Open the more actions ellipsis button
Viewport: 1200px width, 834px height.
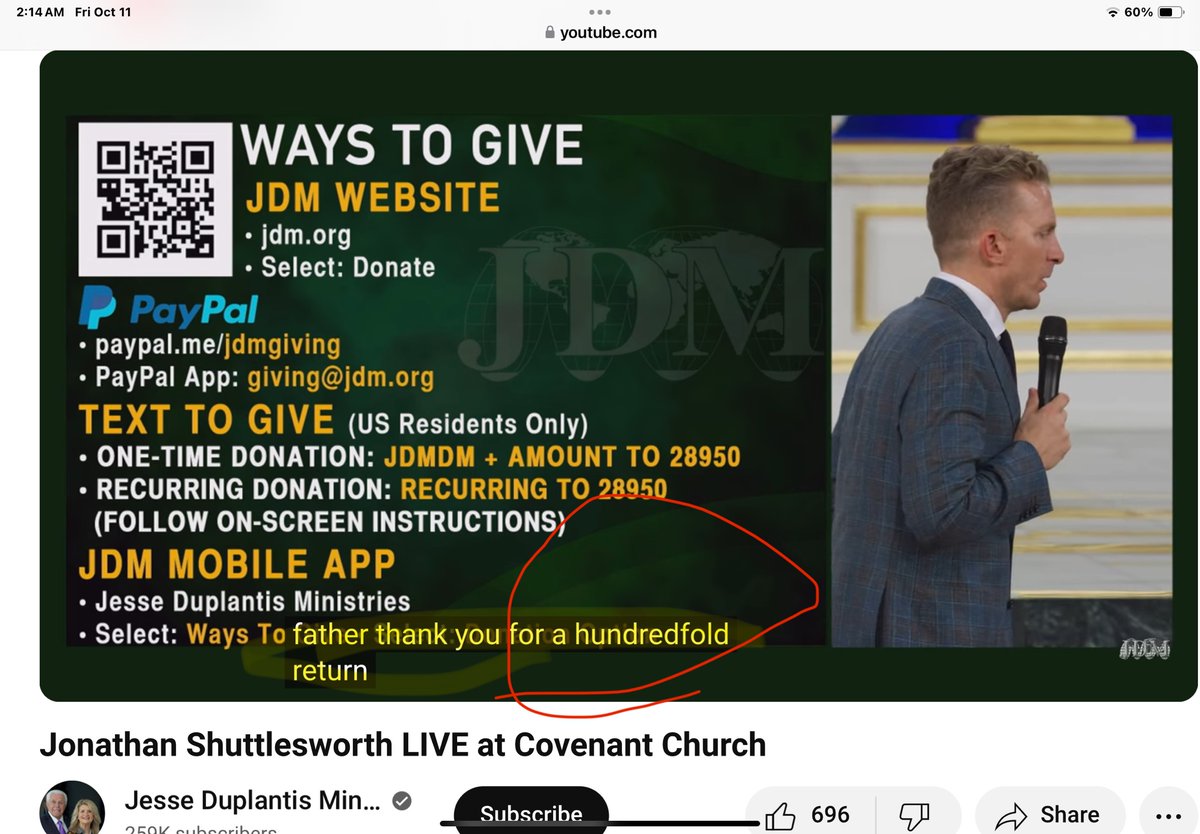click(x=1168, y=815)
